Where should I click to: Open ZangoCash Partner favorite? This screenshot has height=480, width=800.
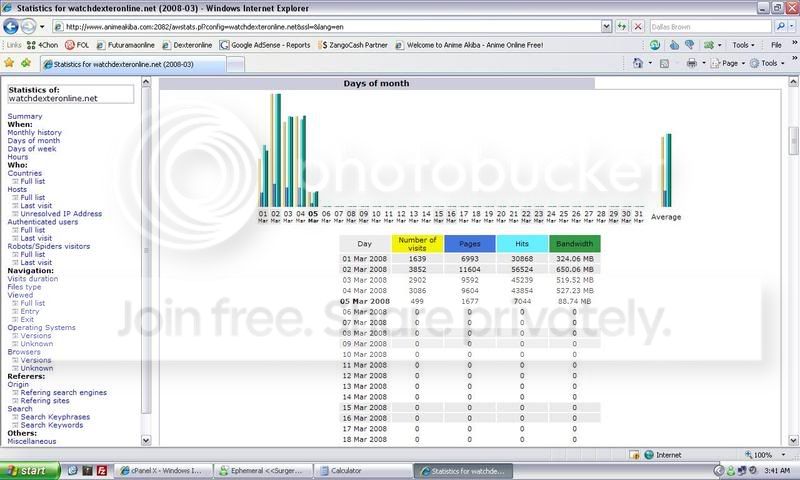353,45
